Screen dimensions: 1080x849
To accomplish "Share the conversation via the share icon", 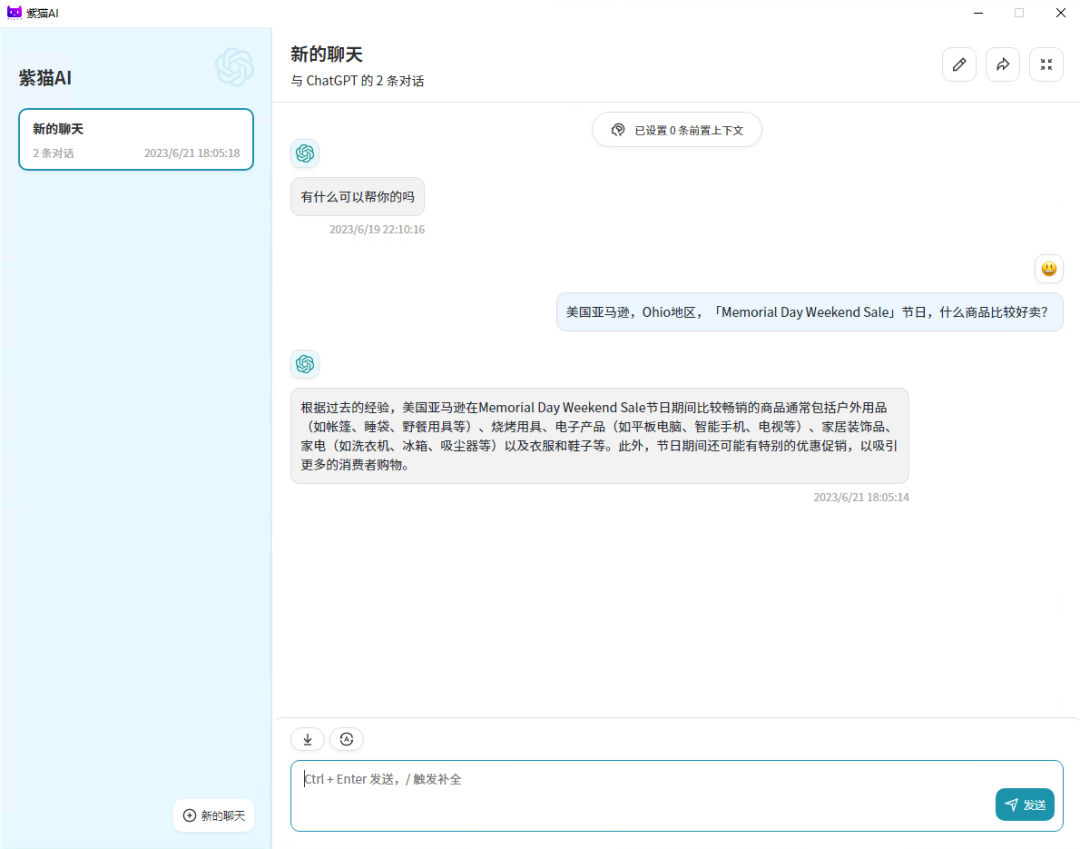I will pyautogui.click(x=1003, y=64).
